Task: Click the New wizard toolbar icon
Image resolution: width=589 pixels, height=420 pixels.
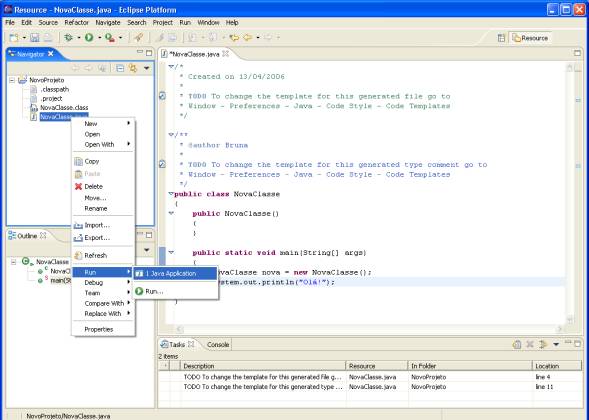Action: click(x=14, y=38)
